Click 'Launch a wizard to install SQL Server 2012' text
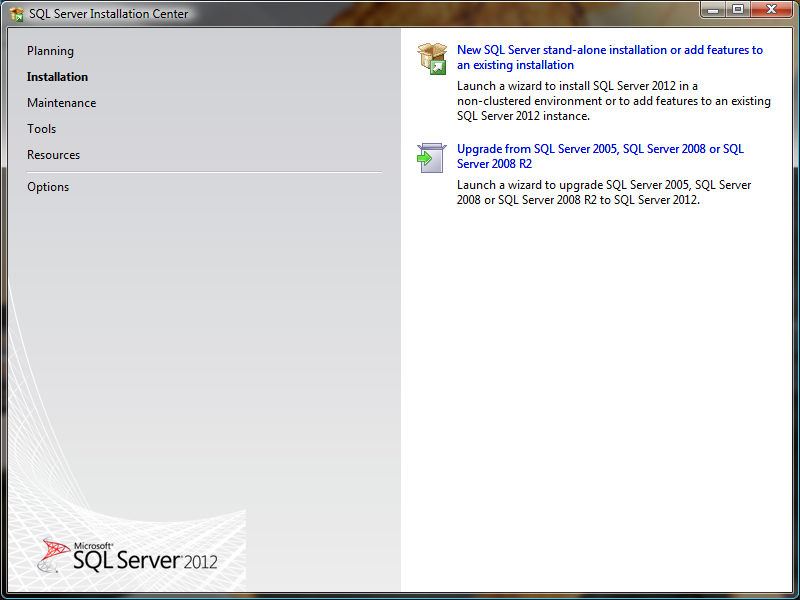 [x=614, y=101]
